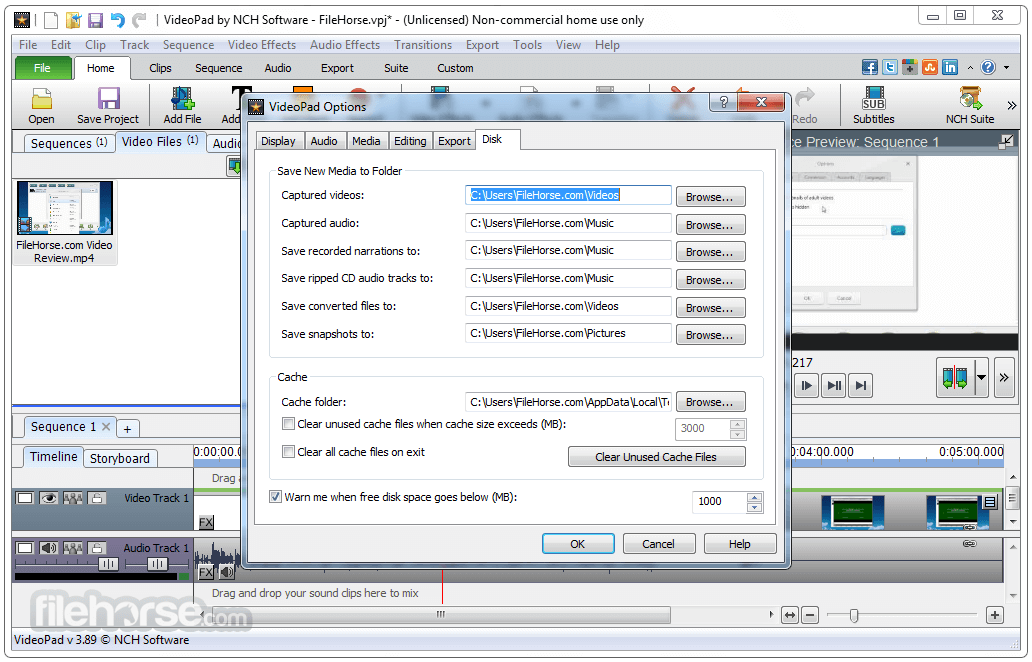Open the Subtitles tool

873,105
